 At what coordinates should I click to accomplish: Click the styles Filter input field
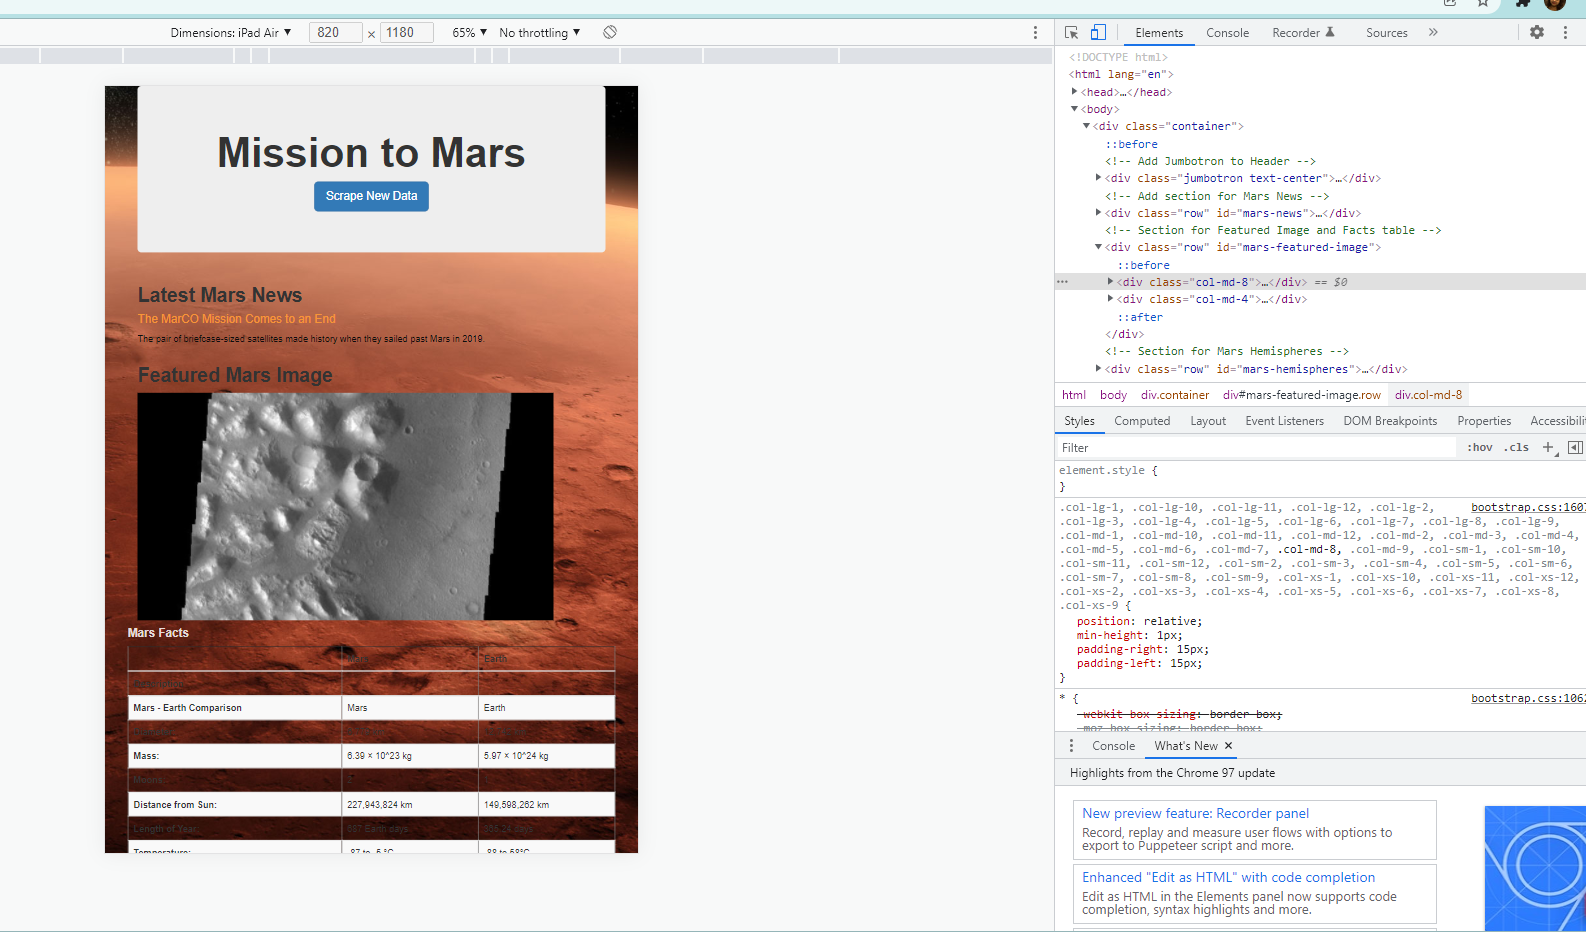[1256, 448]
